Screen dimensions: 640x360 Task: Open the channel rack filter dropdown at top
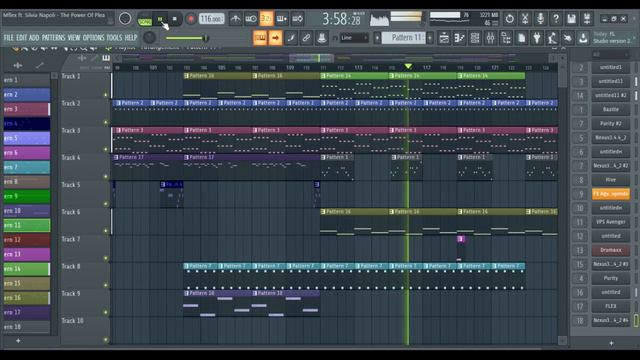(x=610, y=54)
